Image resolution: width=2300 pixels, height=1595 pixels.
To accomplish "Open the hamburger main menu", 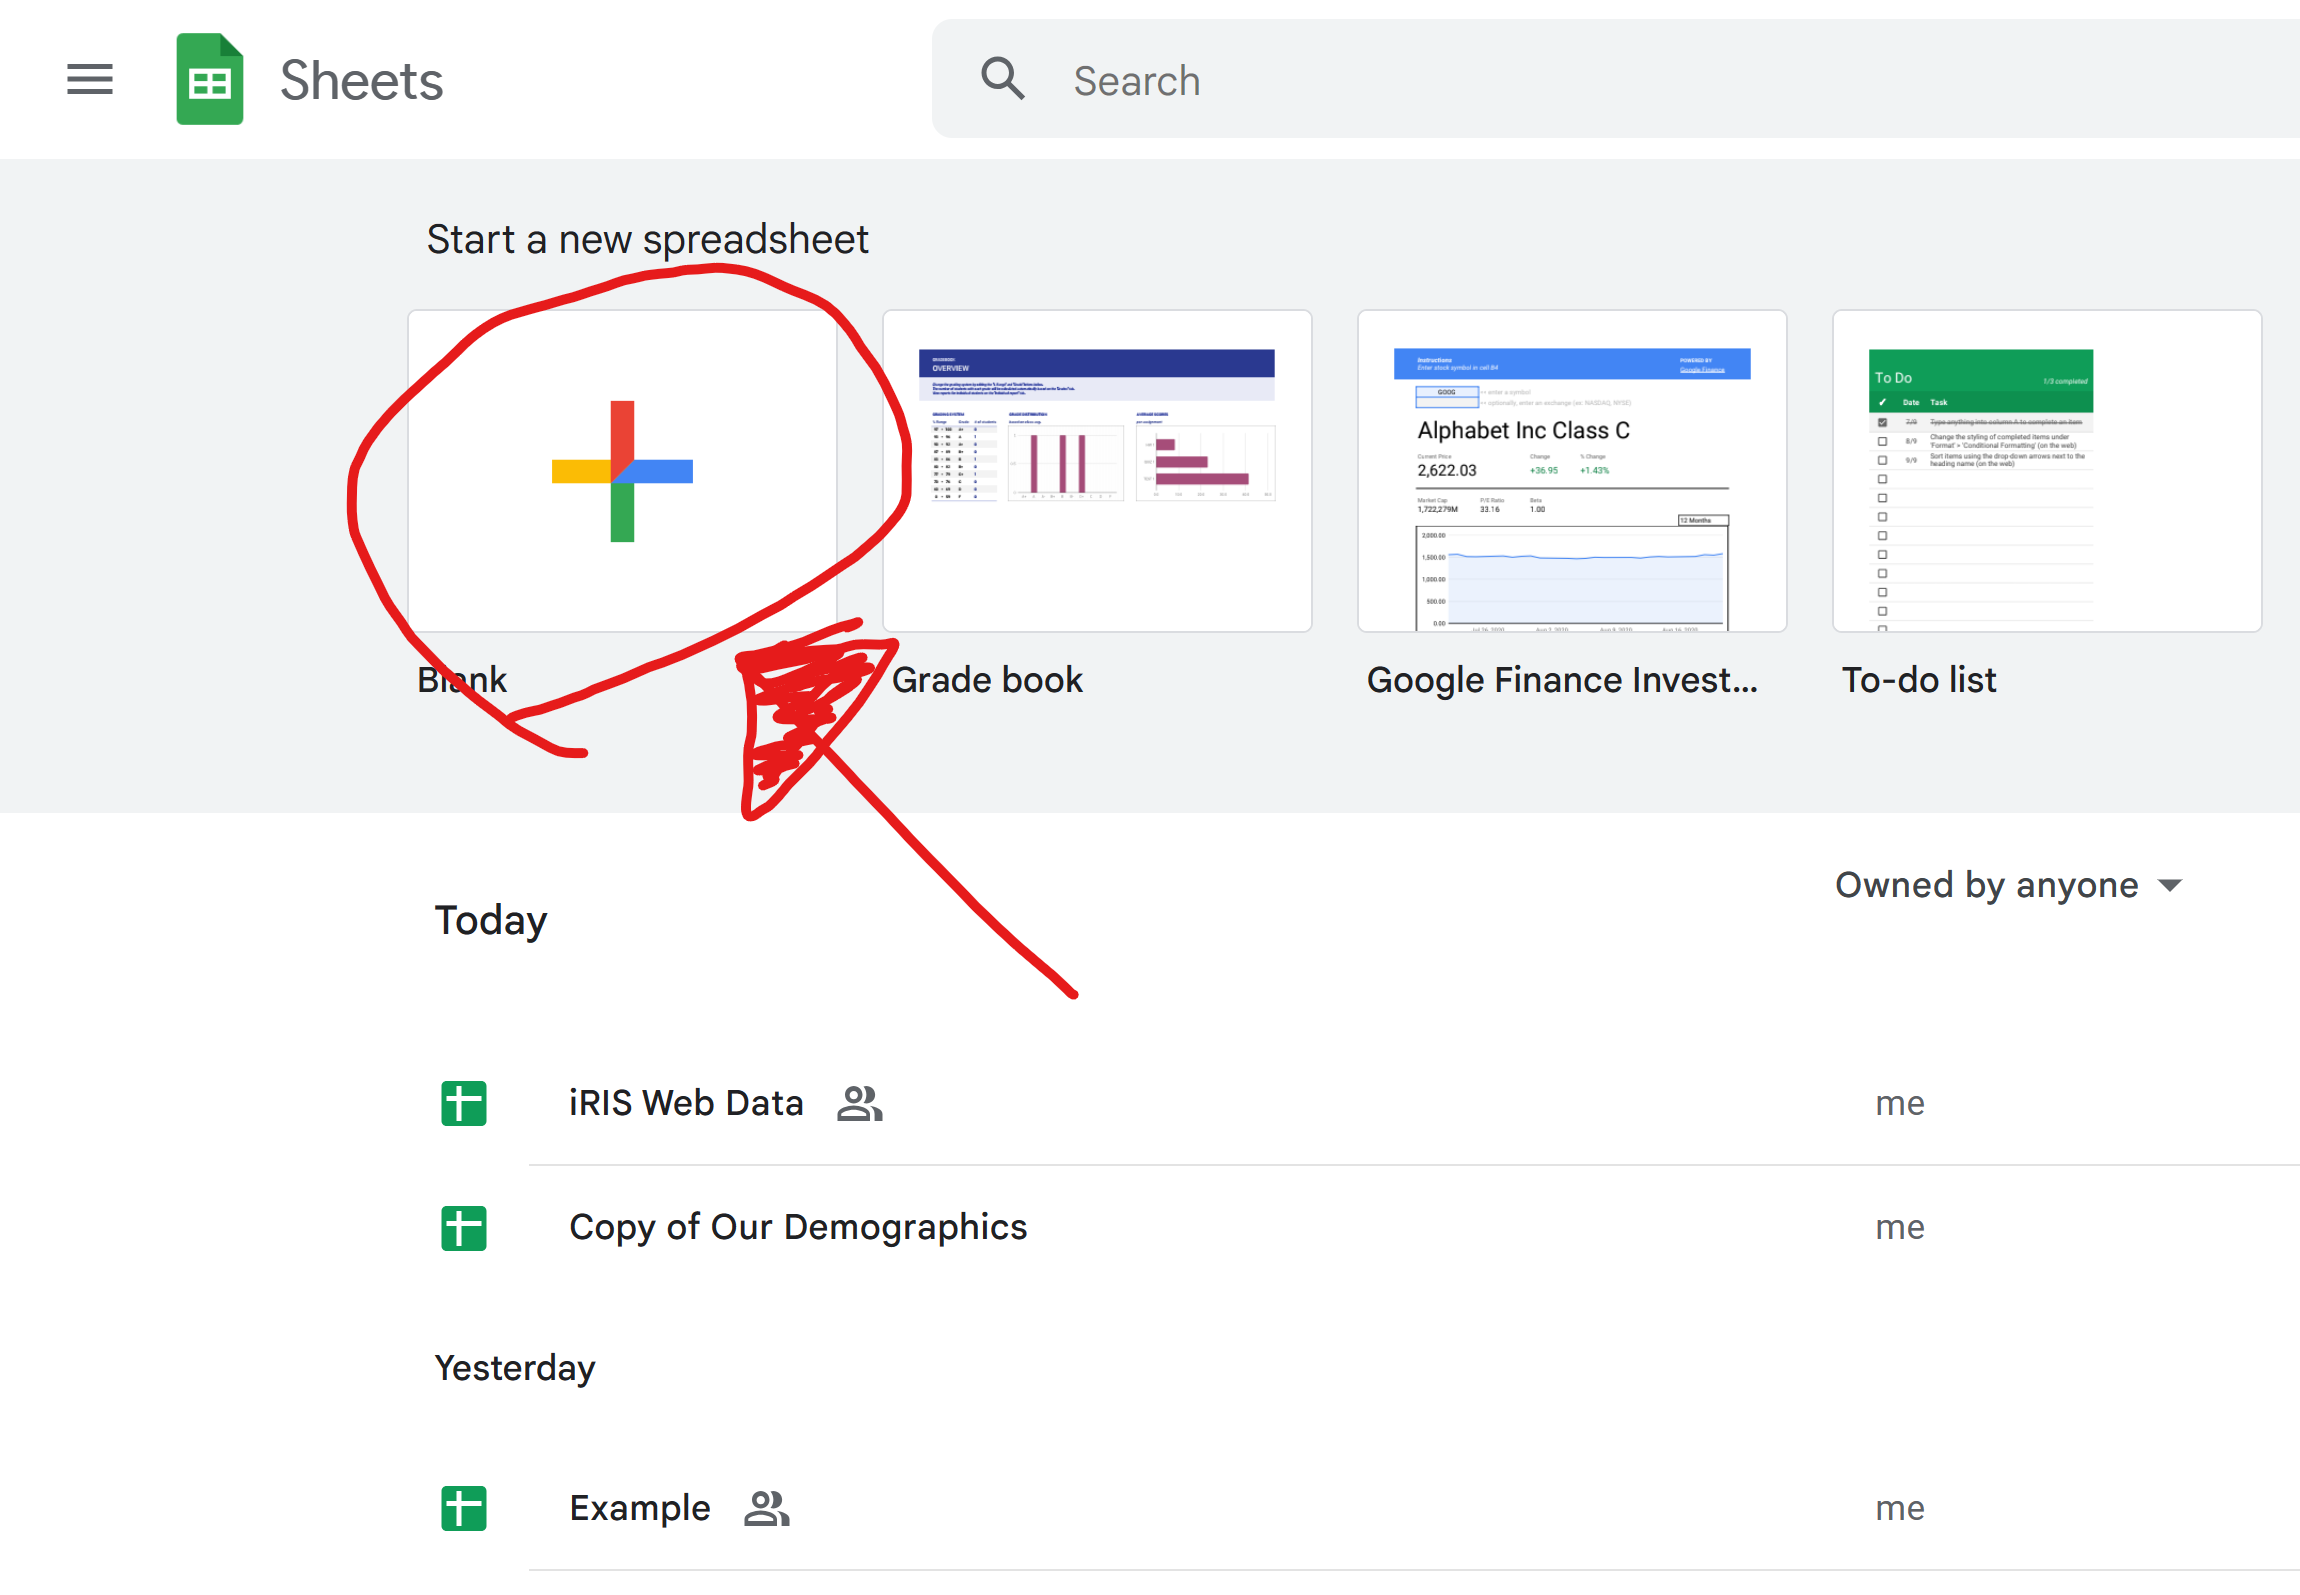I will click(90, 79).
